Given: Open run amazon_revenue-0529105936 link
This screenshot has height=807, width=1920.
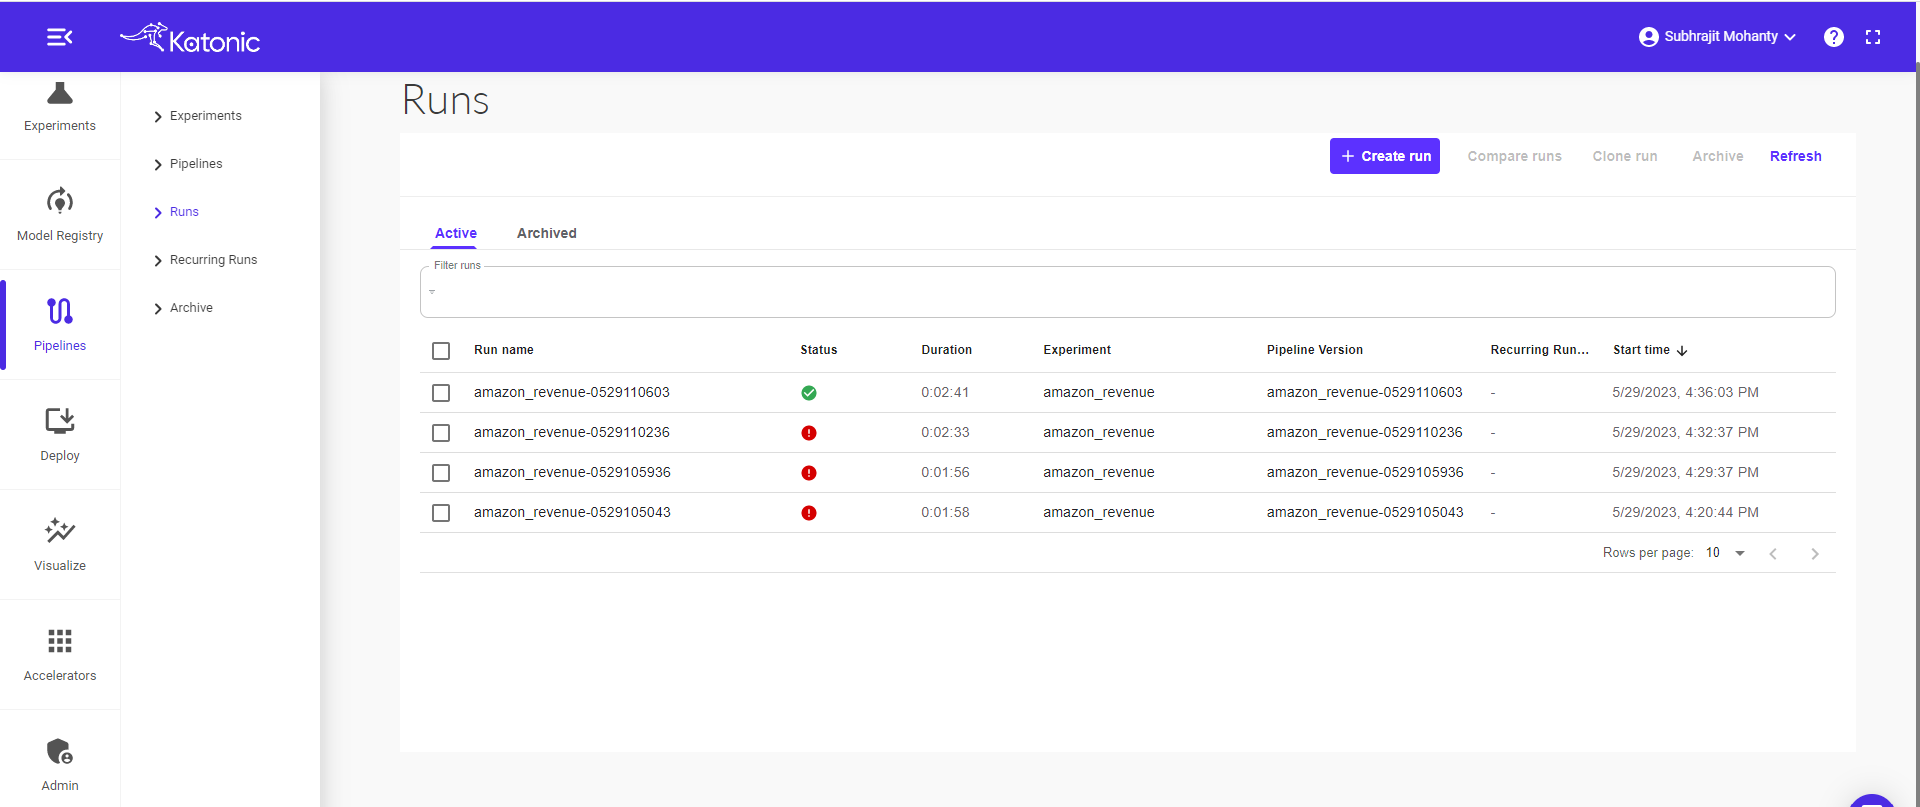Looking at the screenshot, I should point(572,472).
